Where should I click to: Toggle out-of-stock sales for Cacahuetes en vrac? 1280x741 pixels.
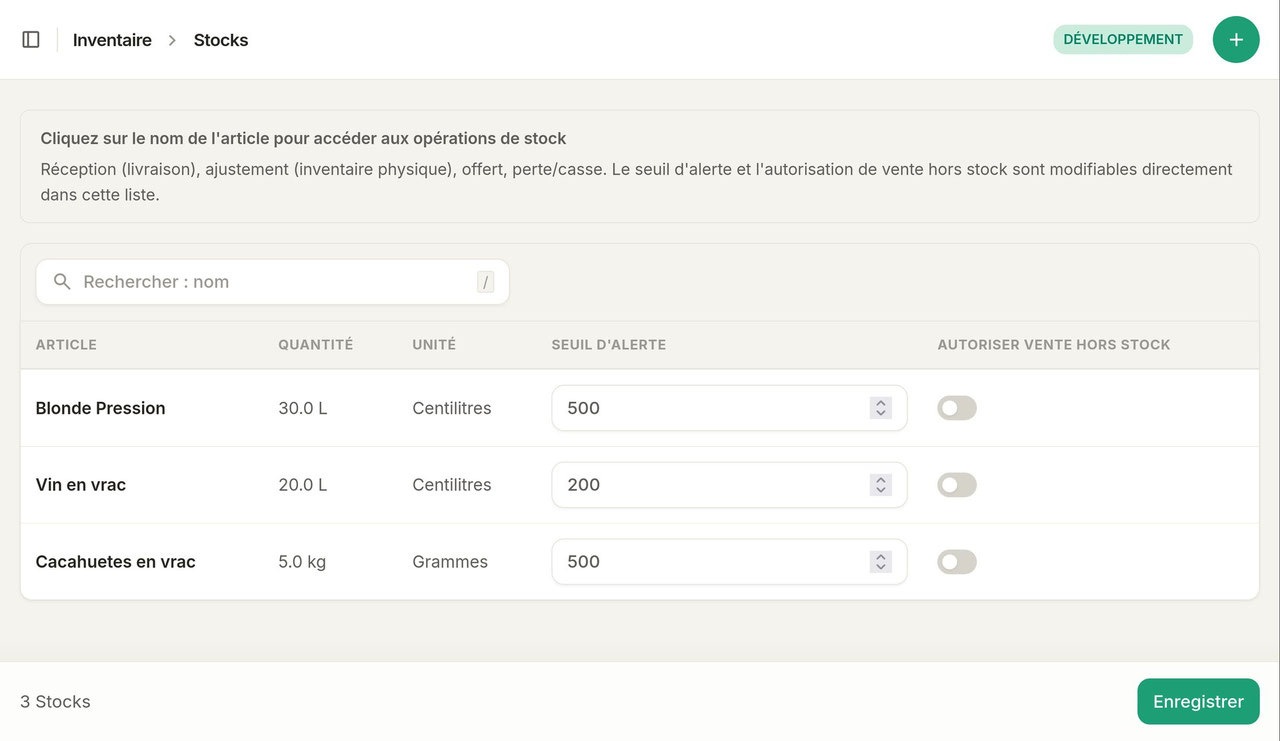(x=957, y=562)
